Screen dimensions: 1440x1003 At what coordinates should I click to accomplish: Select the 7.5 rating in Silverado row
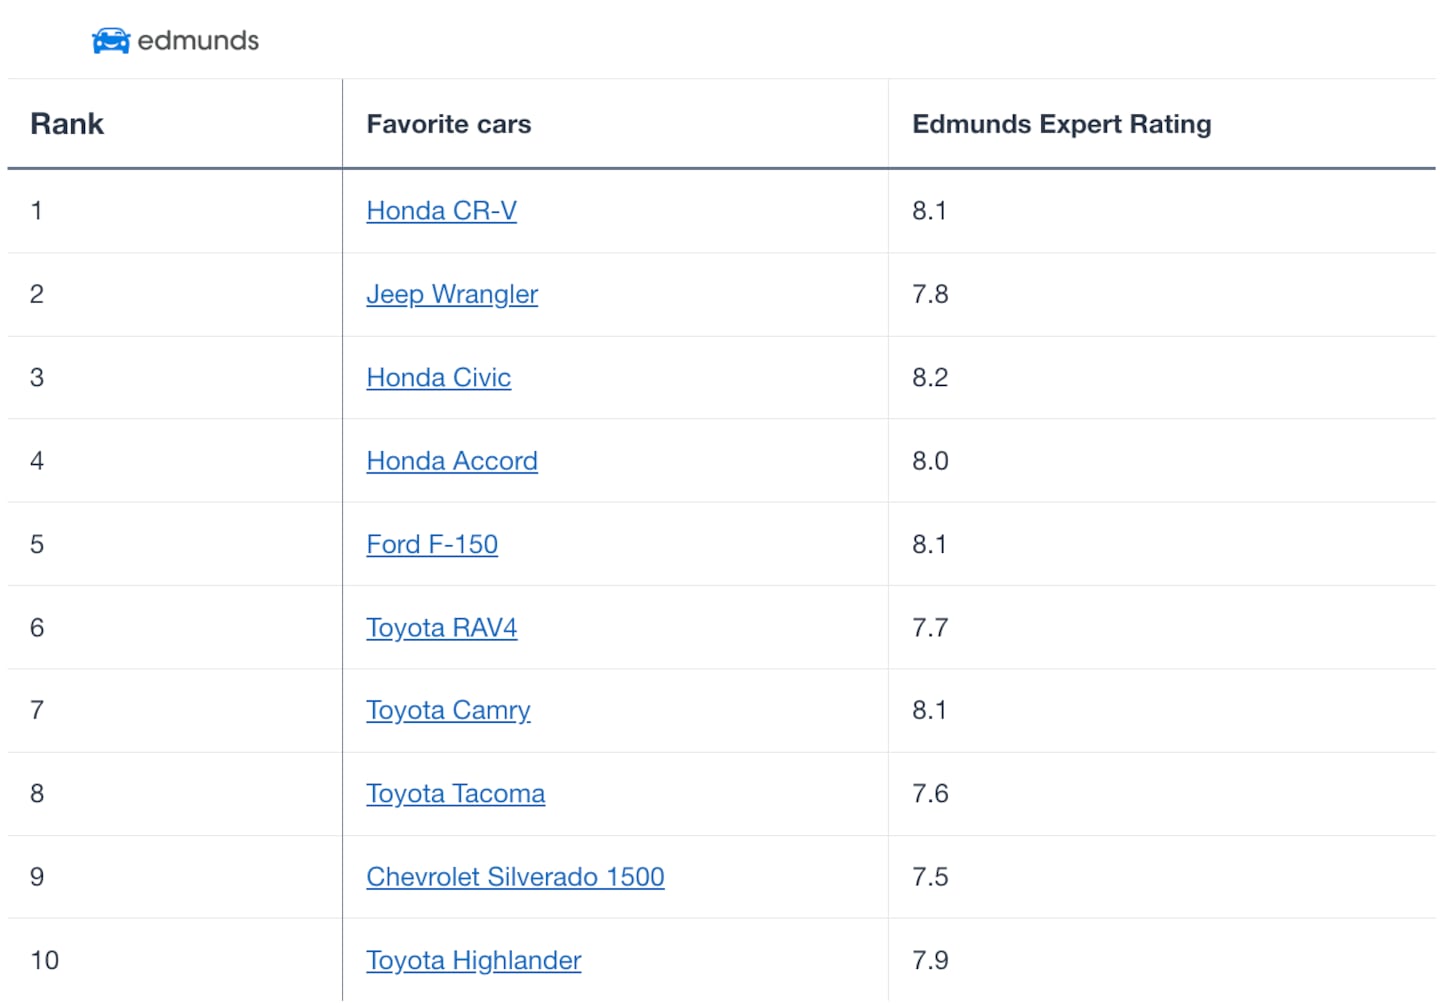click(930, 877)
